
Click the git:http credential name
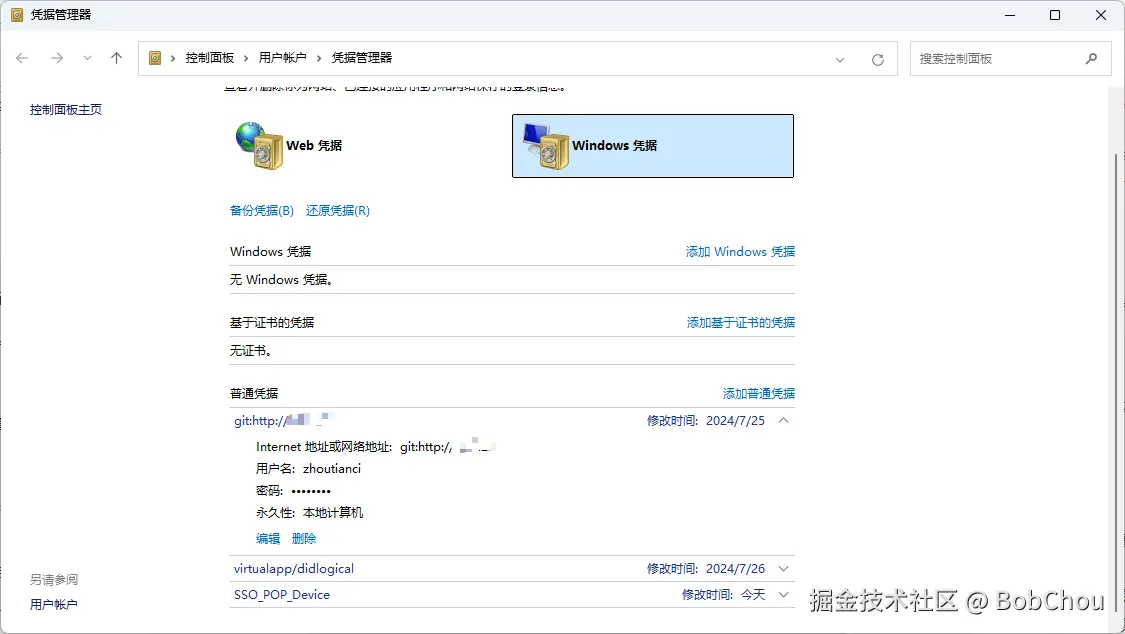click(283, 420)
